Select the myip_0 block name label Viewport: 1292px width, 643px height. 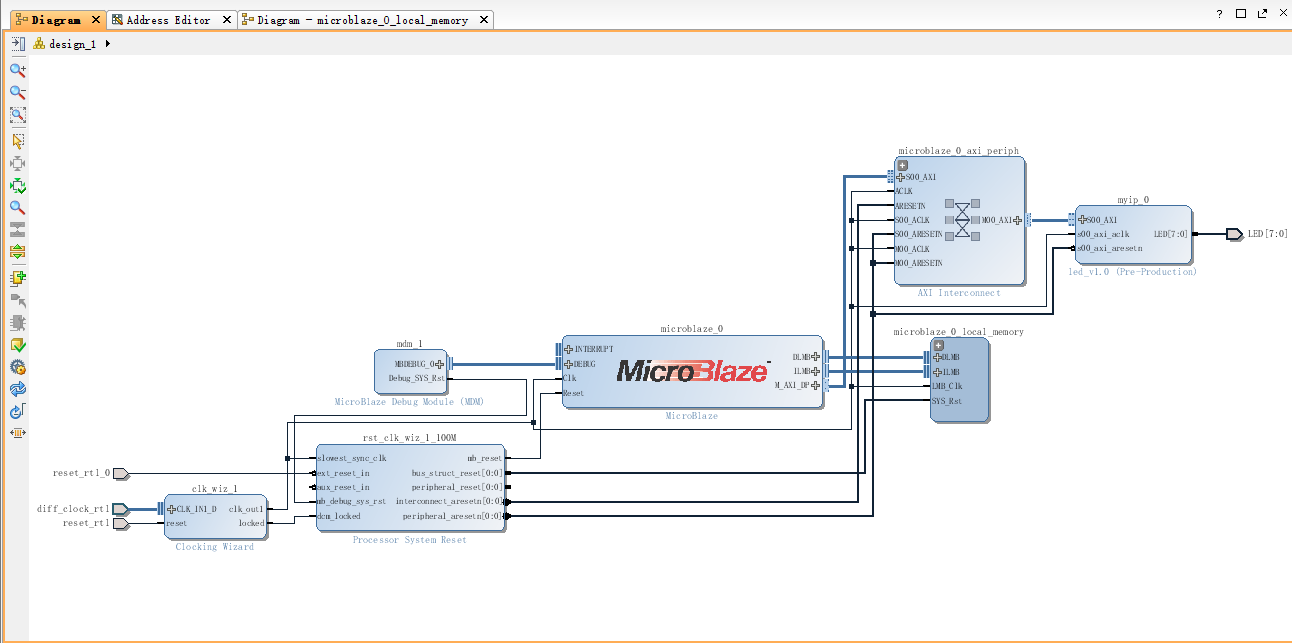click(x=1133, y=200)
